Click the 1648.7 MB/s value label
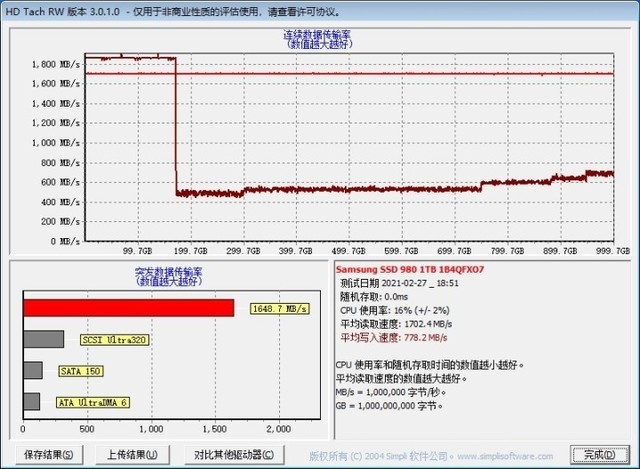640x469 pixels. 280,309
